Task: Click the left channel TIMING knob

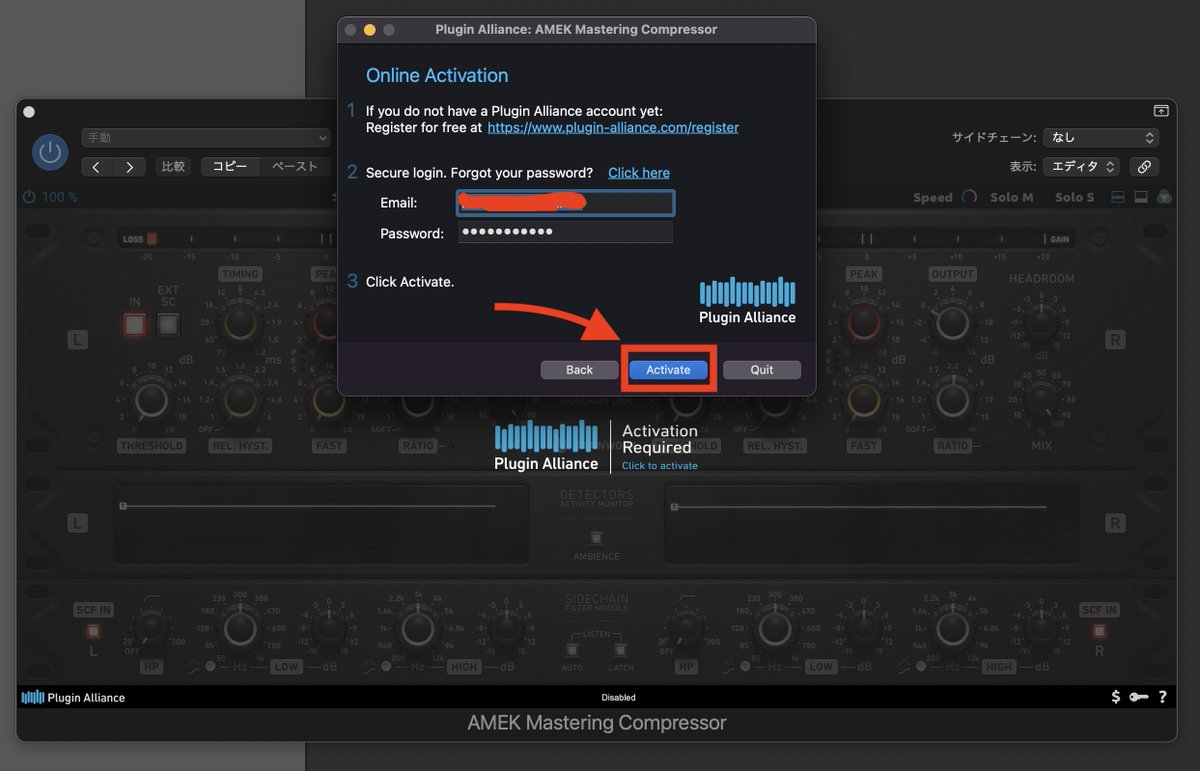Action: pos(240,322)
